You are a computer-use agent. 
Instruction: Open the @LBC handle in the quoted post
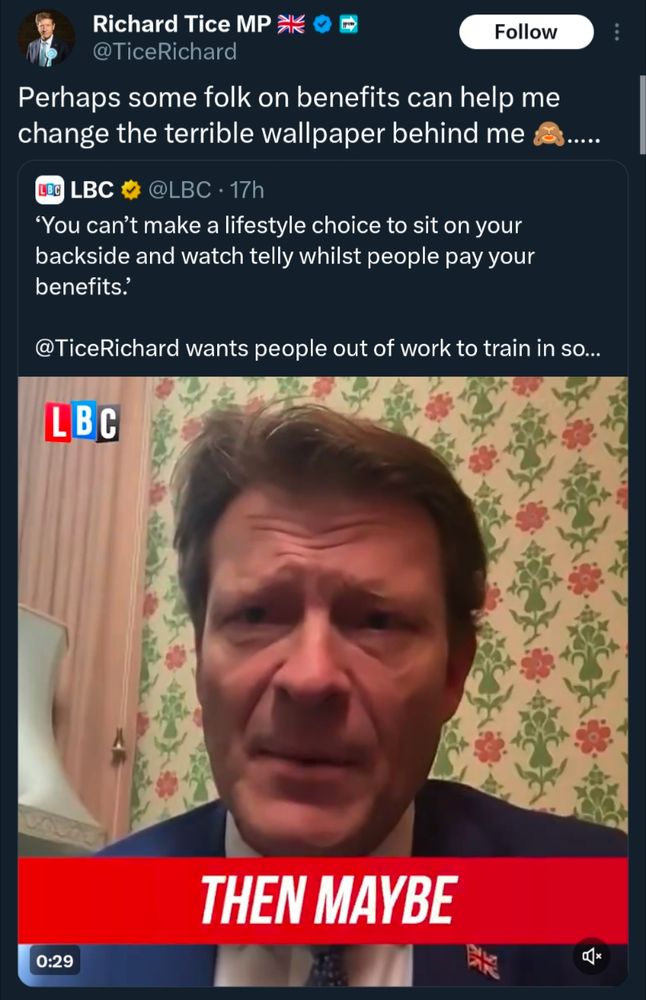pyautogui.click(x=179, y=190)
